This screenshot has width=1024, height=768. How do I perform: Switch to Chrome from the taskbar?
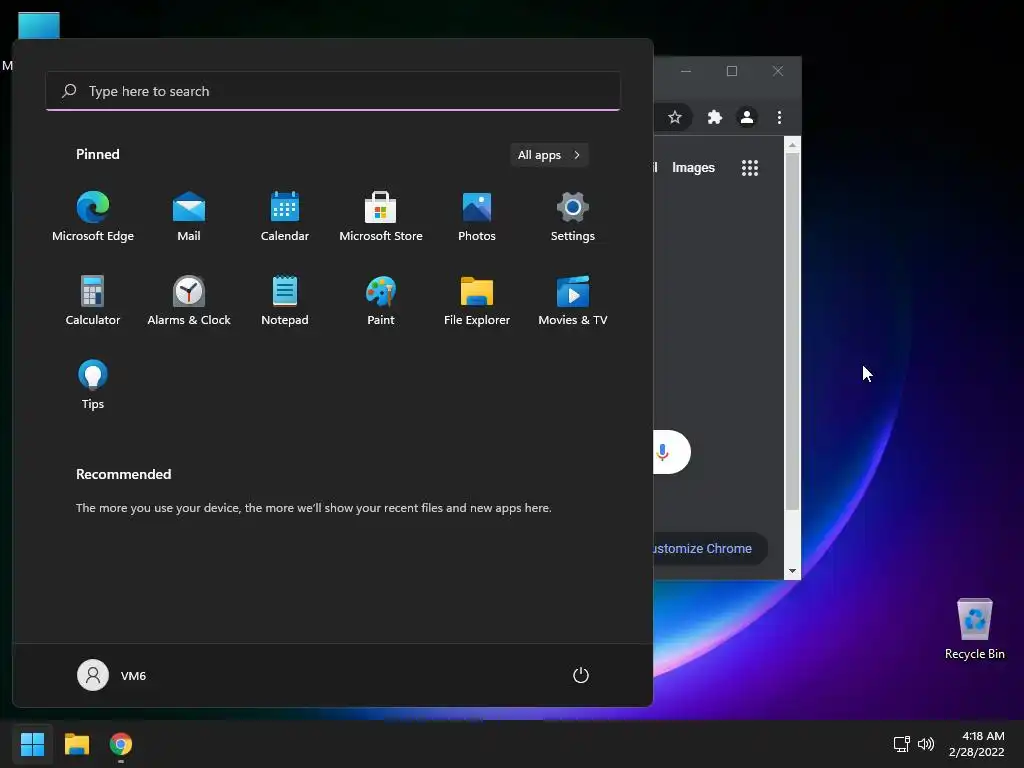pos(121,744)
